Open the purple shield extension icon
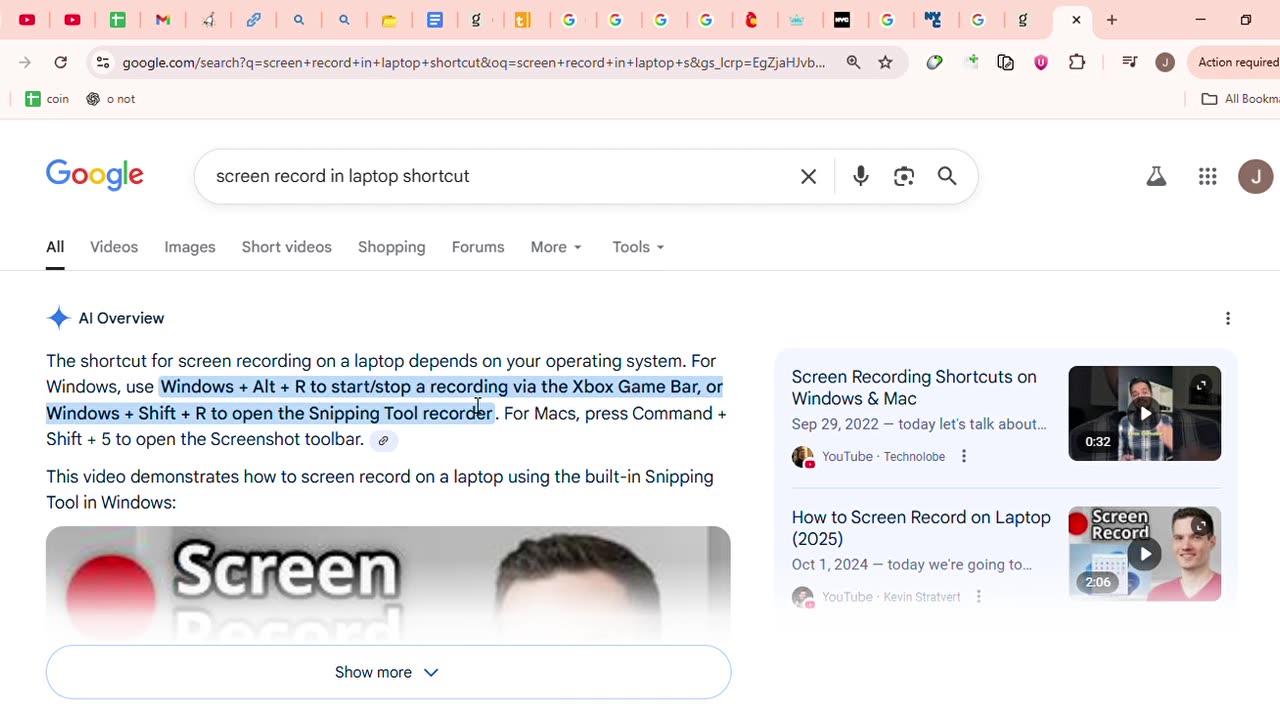Screen dimensions: 1280x720 point(1041,62)
